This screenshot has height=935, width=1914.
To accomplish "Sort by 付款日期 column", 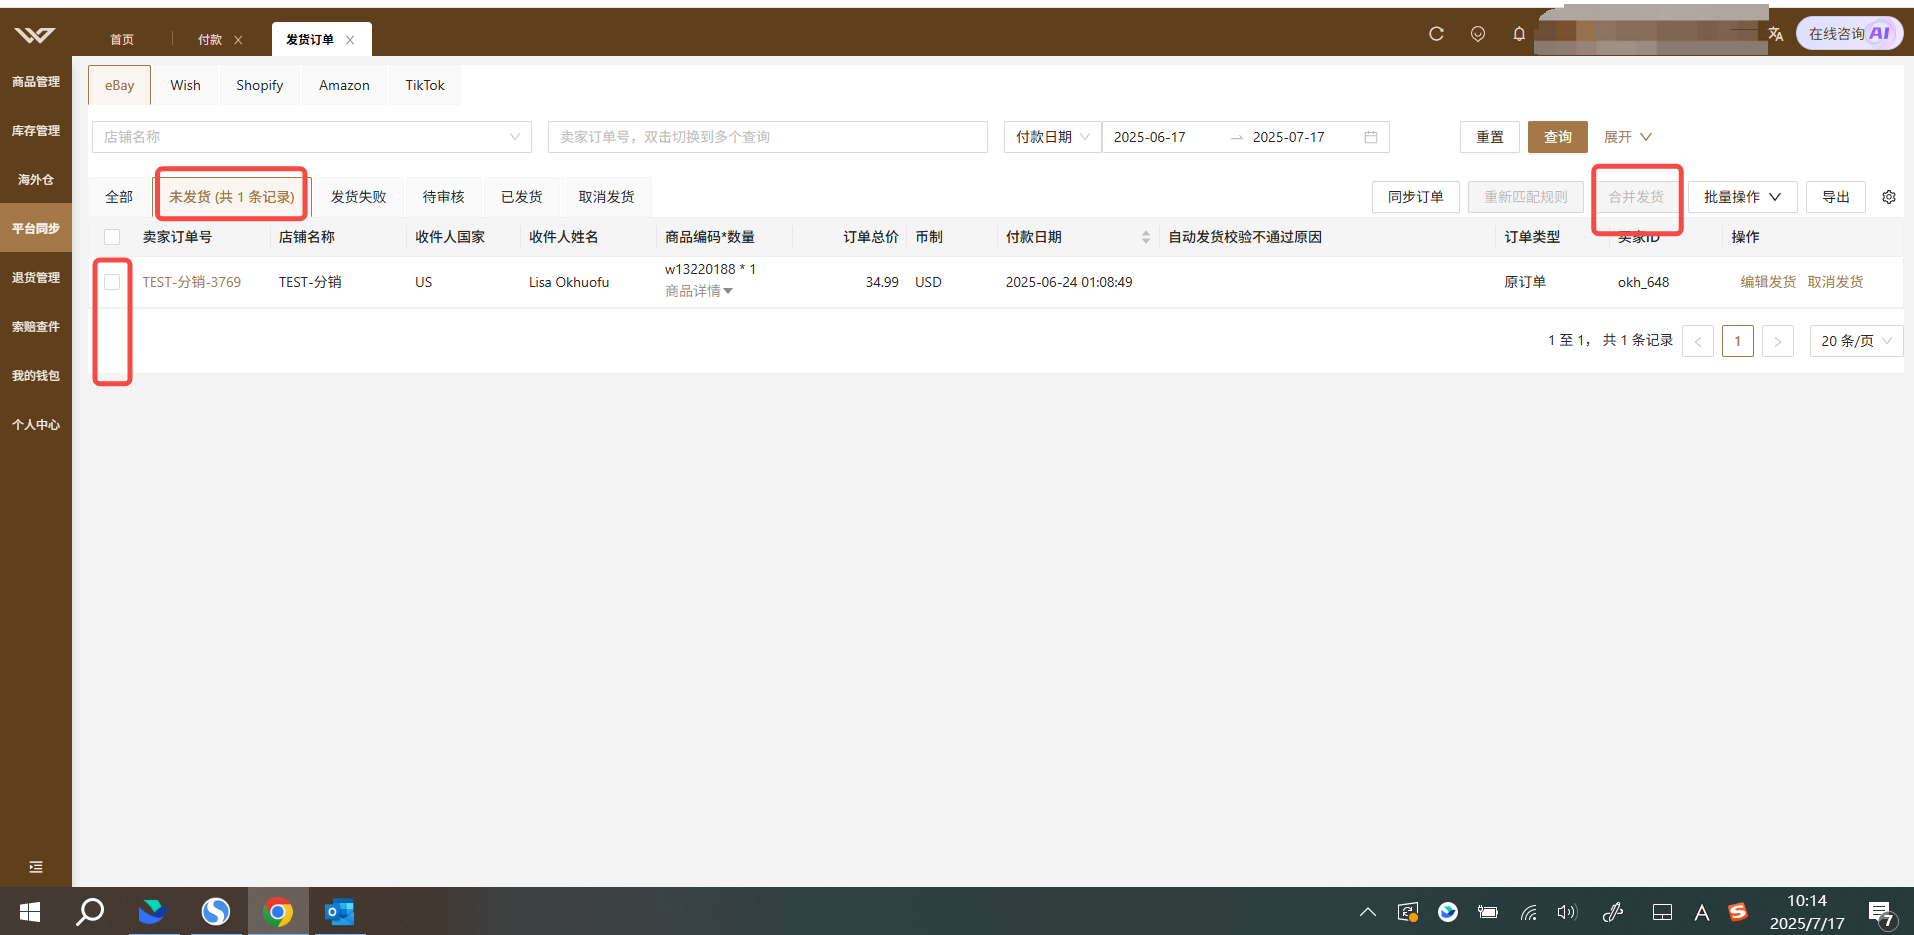I will pyautogui.click(x=1146, y=237).
